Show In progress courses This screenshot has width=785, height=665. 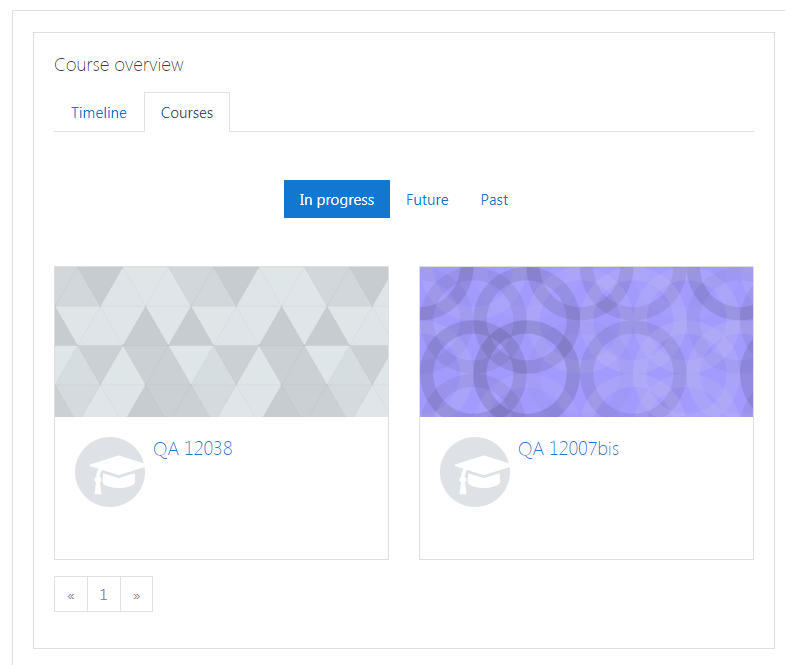(336, 199)
